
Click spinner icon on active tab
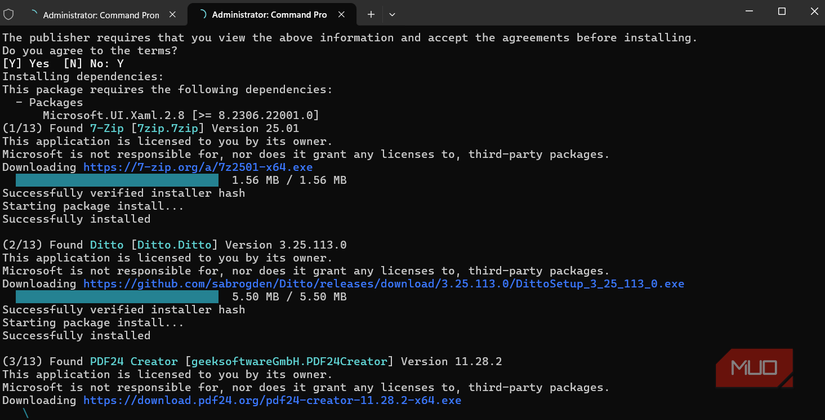[202, 15]
